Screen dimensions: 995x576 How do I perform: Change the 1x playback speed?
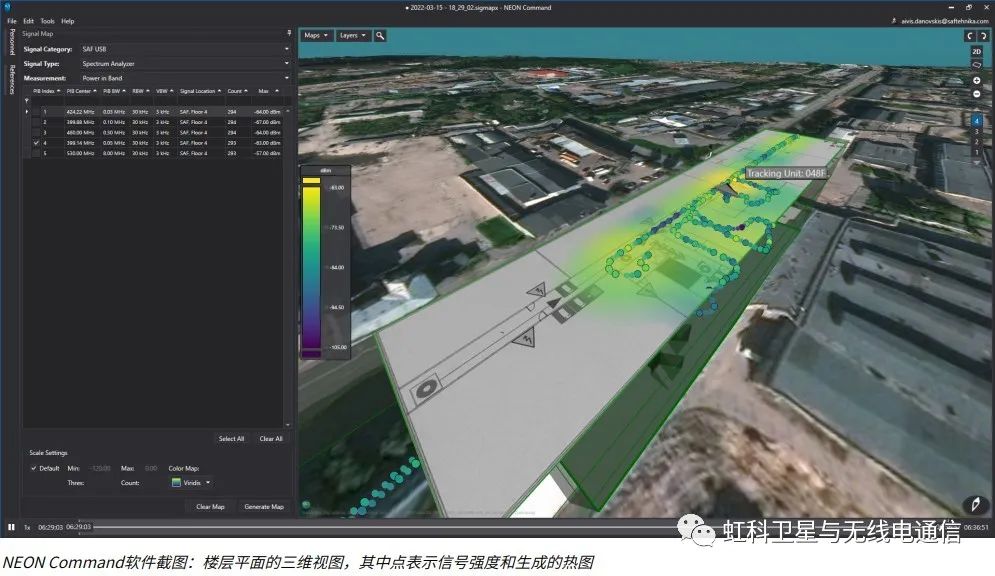coord(27,527)
